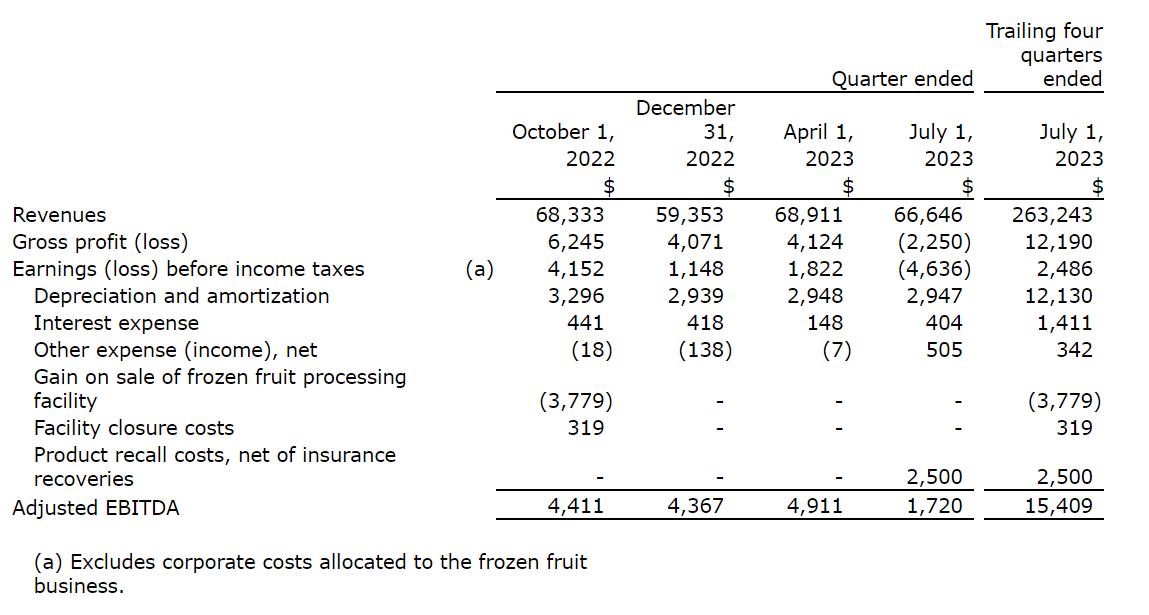Click the Product recall costs row label
Image resolution: width=1149 pixels, height=615 pixels.
[214, 467]
